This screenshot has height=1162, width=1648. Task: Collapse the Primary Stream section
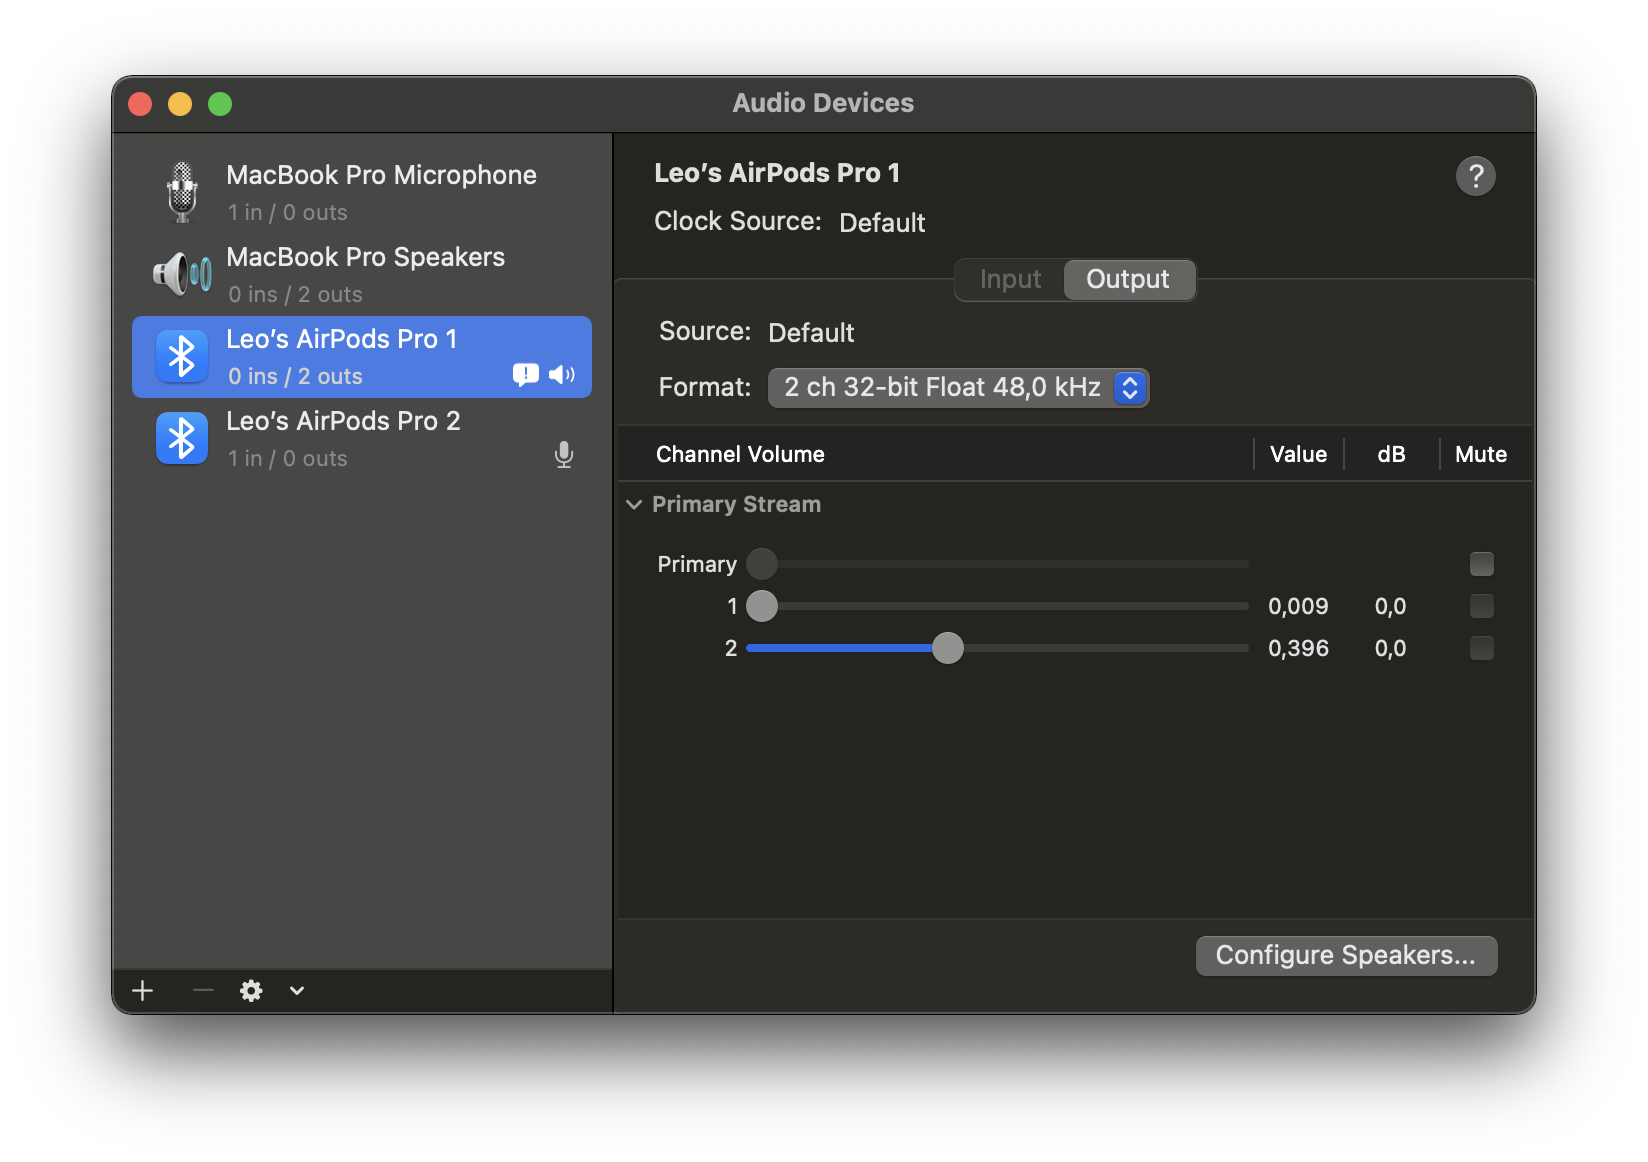tap(634, 505)
